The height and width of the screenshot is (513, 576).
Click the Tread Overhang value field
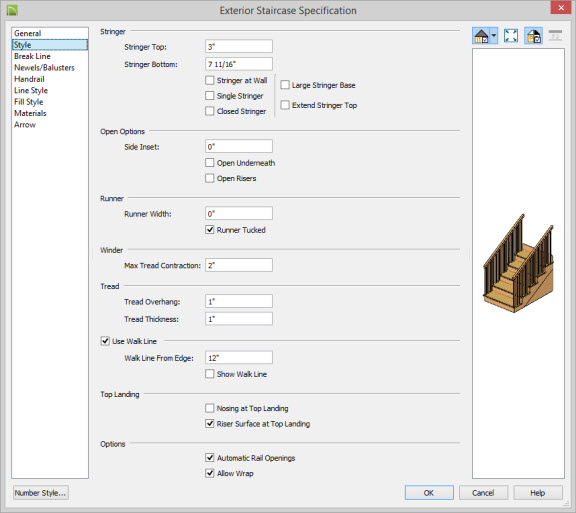[x=239, y=301]
